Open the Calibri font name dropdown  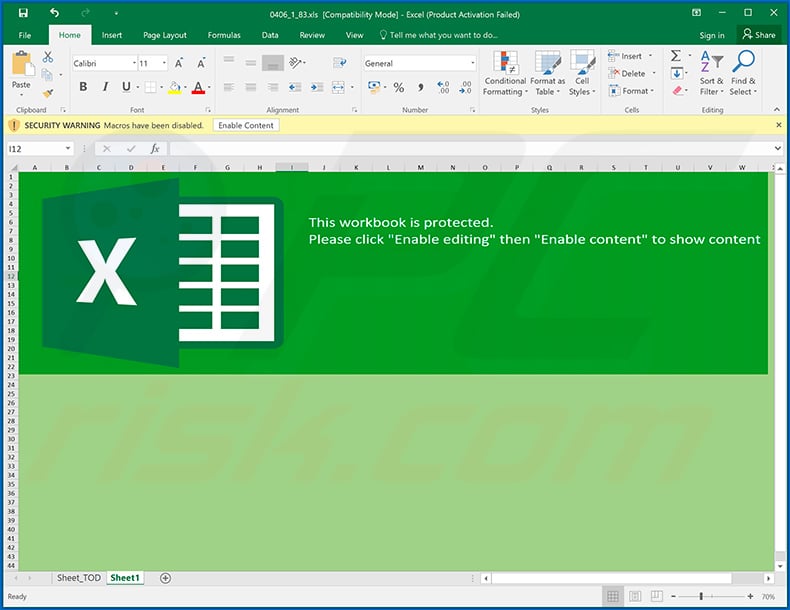[135, 63]
